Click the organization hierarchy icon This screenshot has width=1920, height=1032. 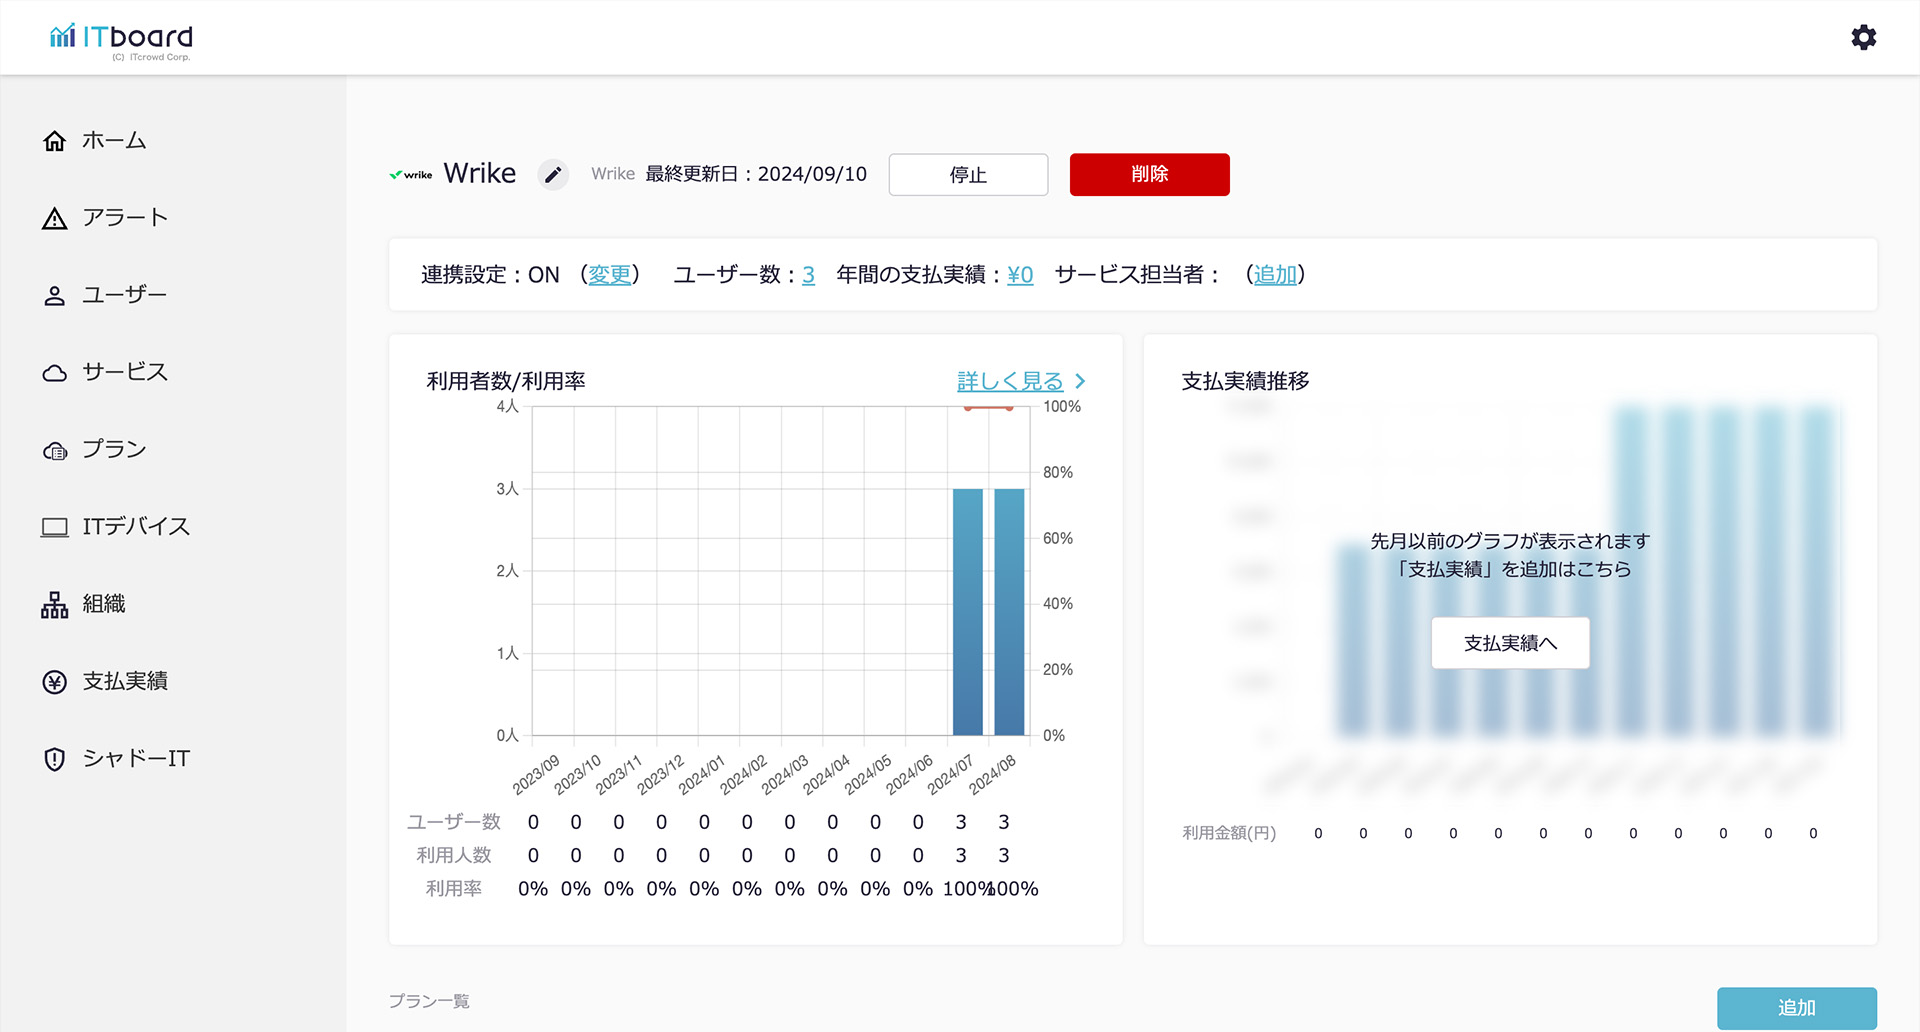tap(55, 605)
